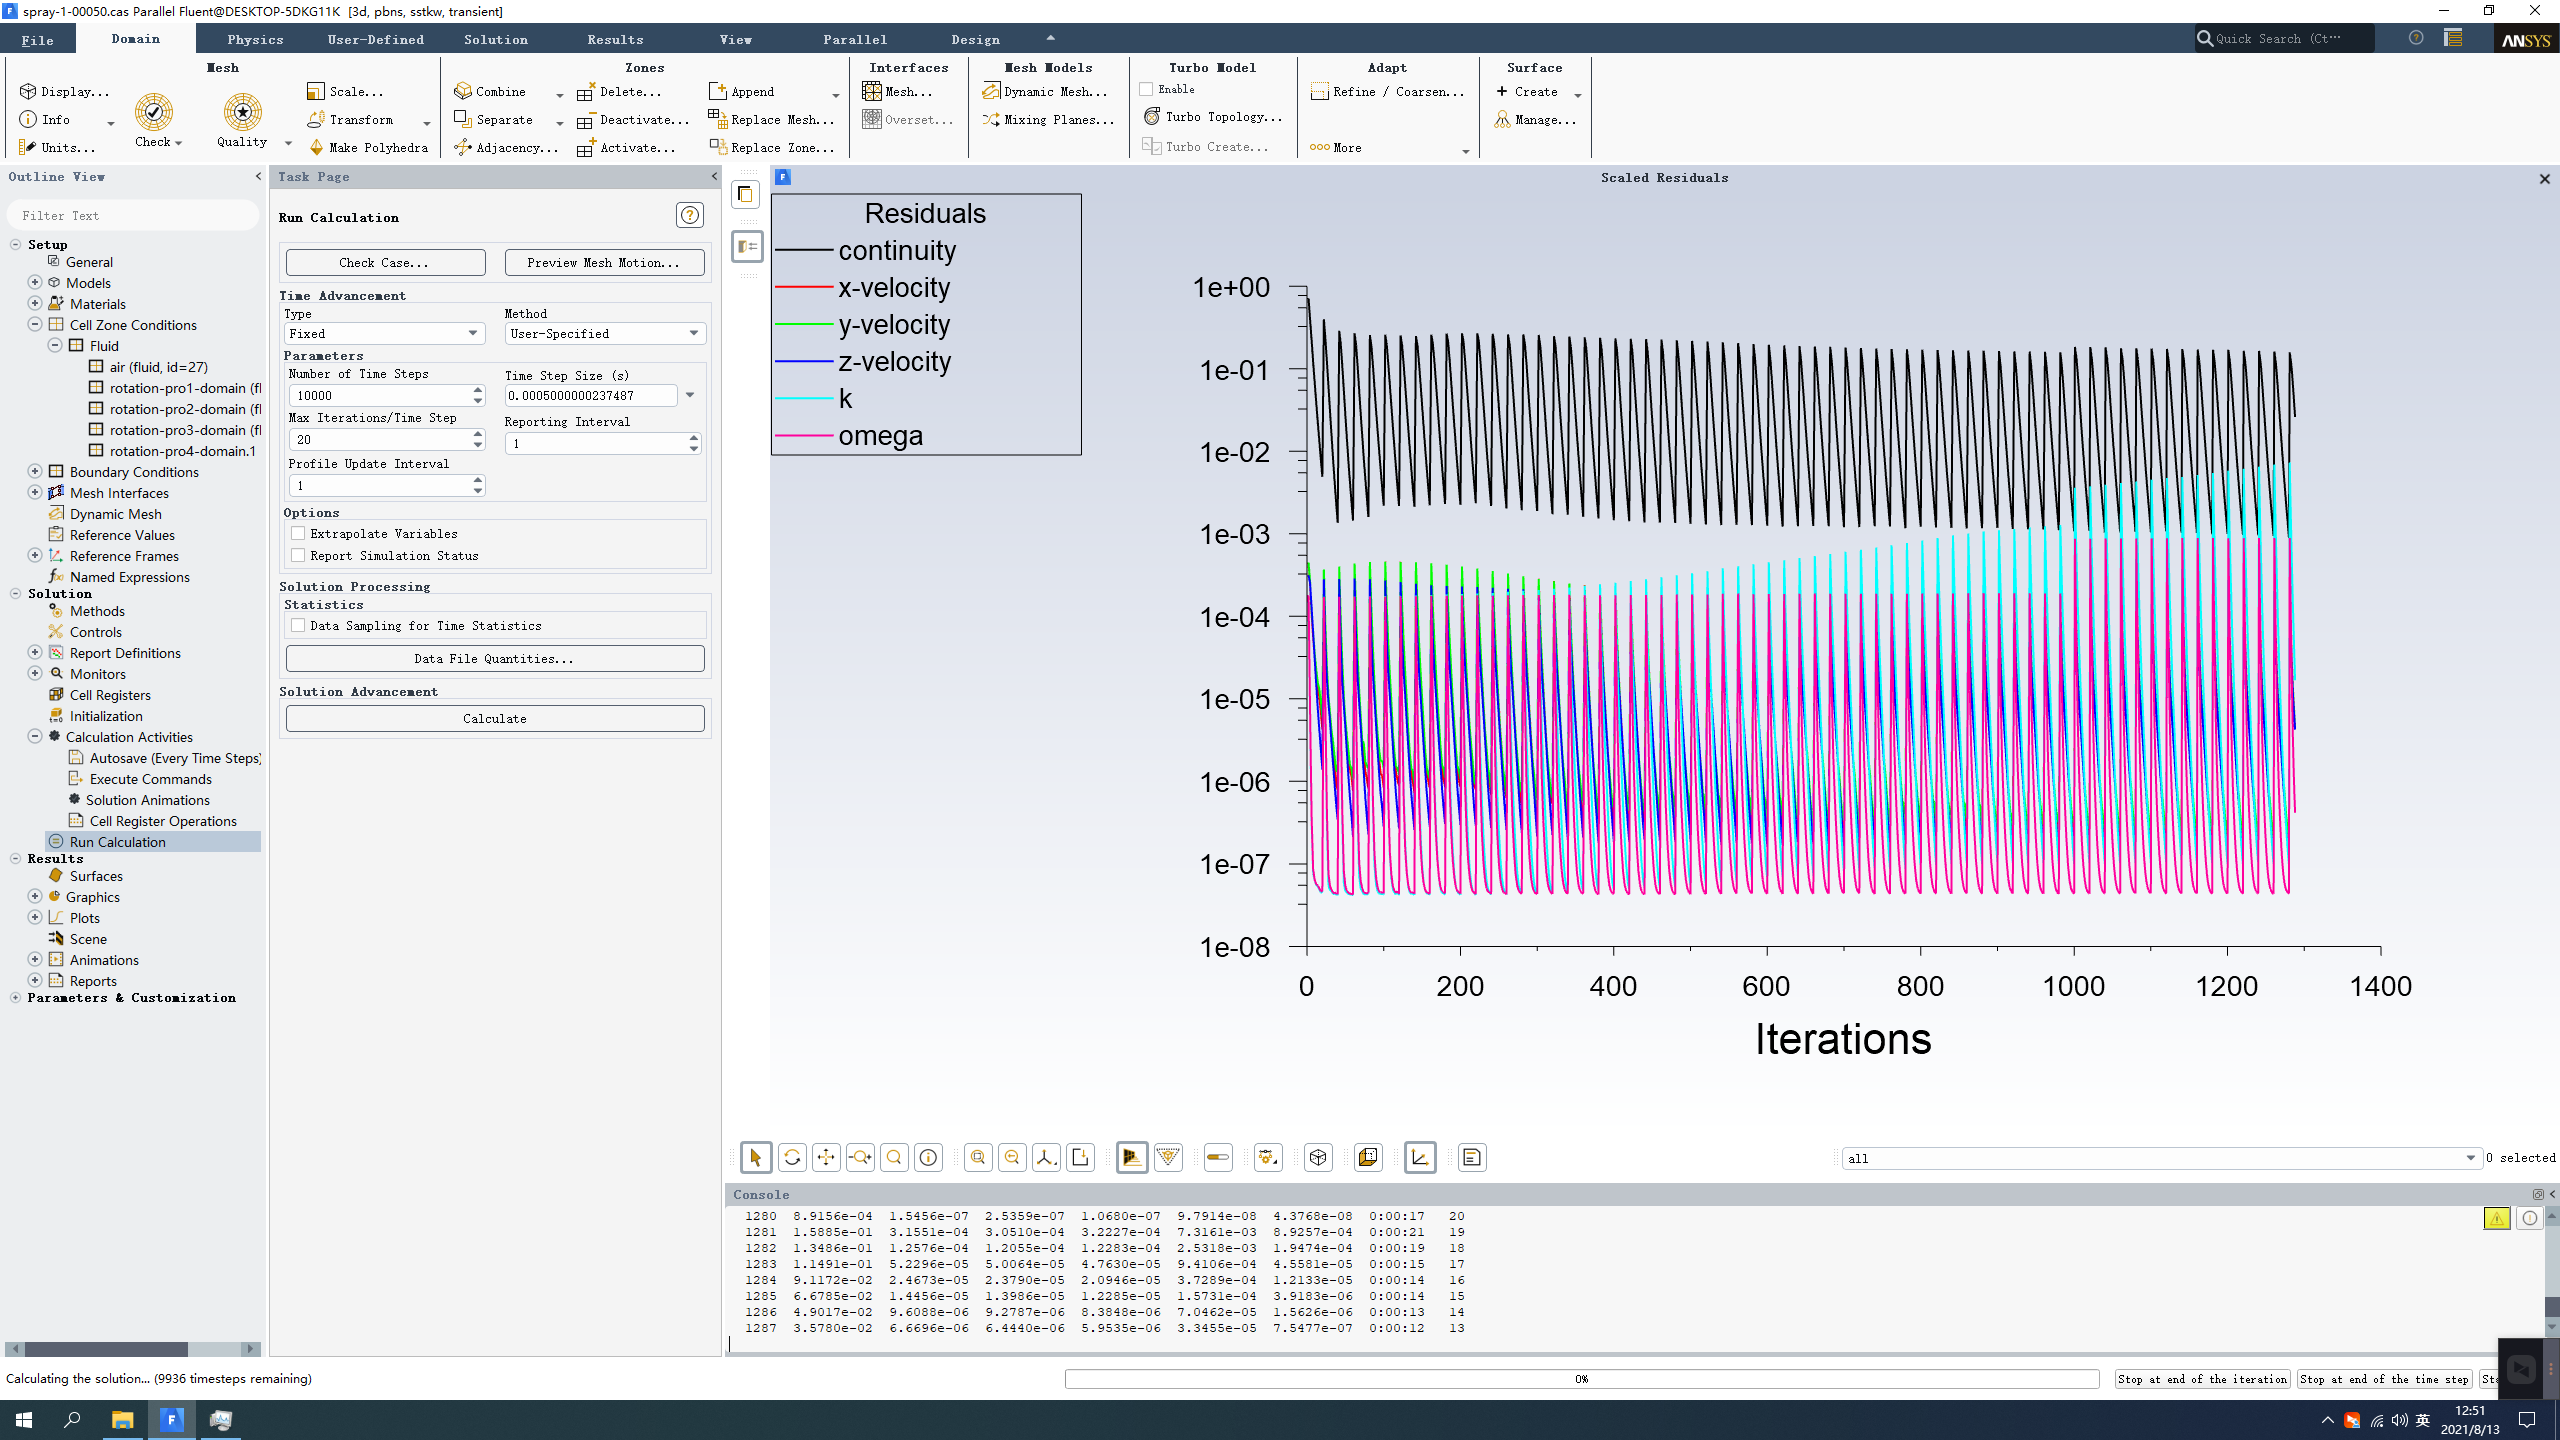Image resolution: width=2560 pixels, height=1440 pixels.
Task: Click the Number of Time Steps field
Action: 378,395
